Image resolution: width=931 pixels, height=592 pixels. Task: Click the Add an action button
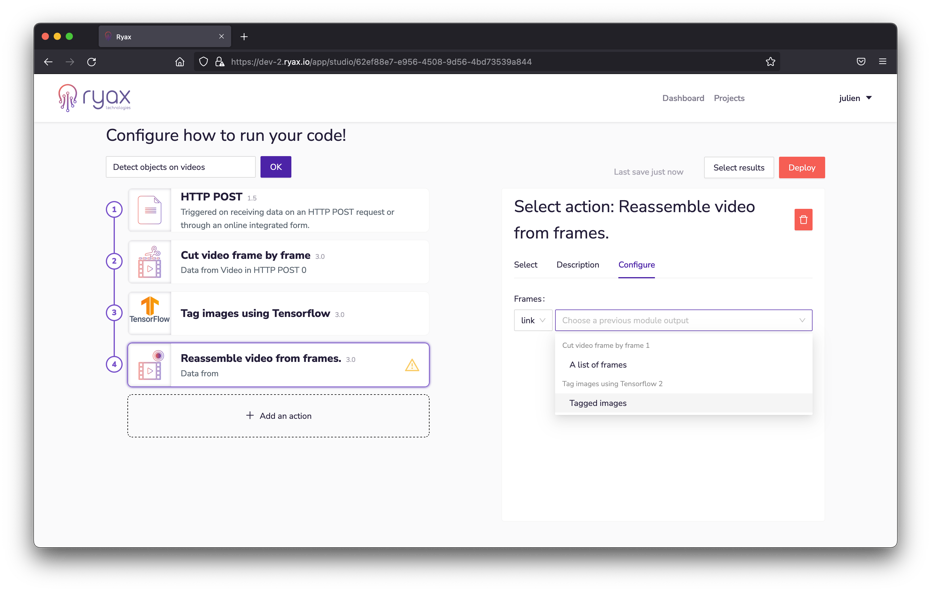[x=278, y=416]
